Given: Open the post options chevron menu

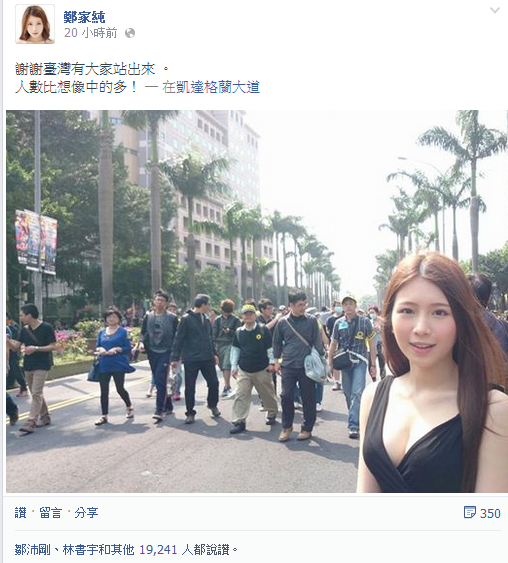Looking at the screenshot, I should coord(495,10).
